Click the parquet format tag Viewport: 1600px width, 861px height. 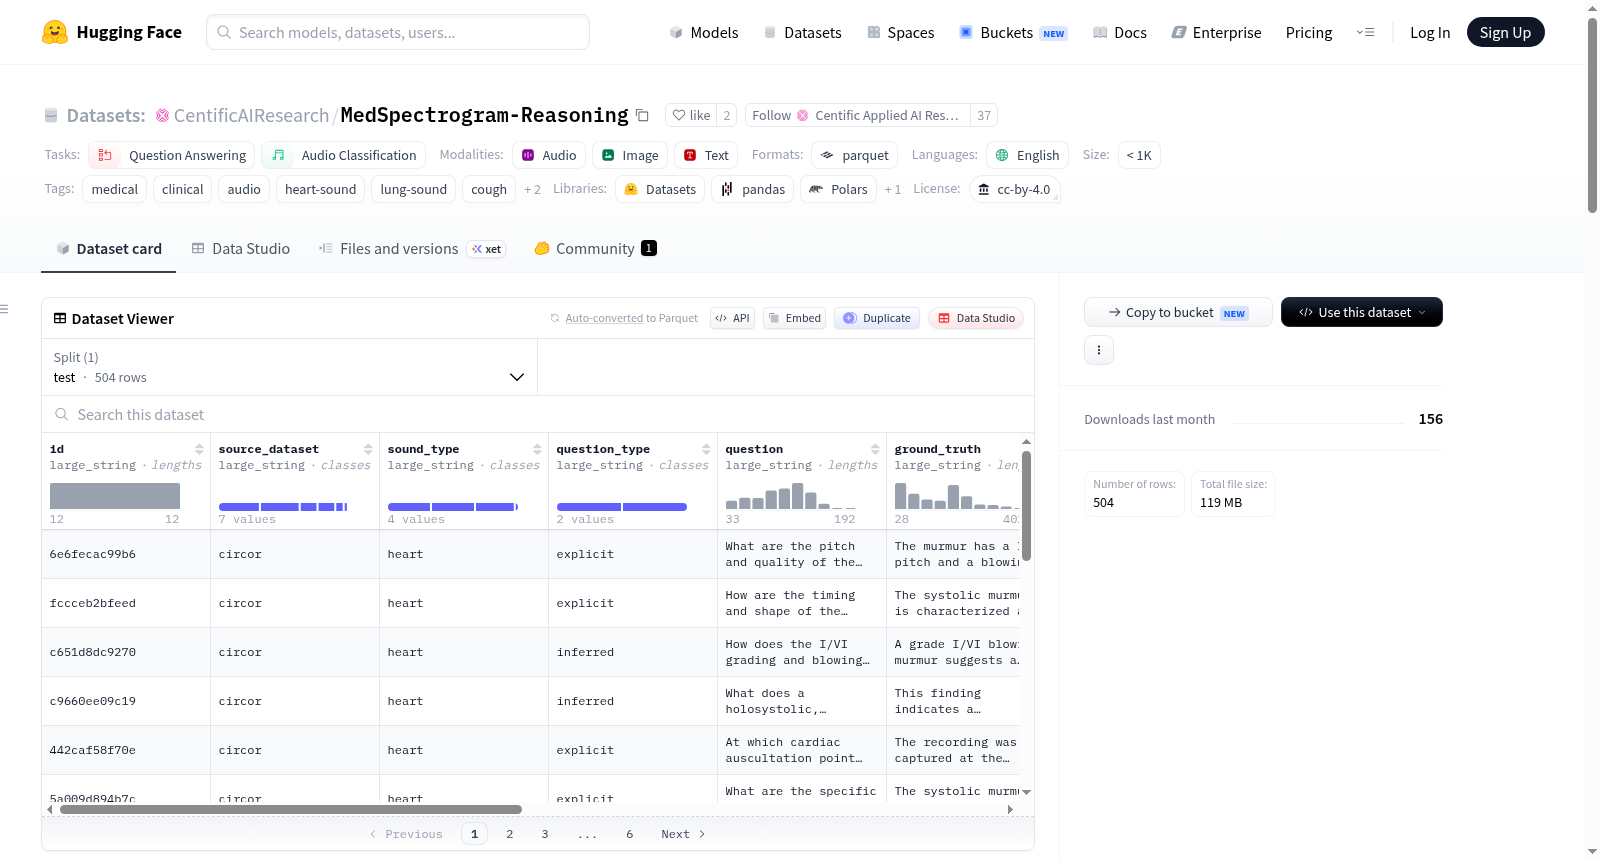855,155
